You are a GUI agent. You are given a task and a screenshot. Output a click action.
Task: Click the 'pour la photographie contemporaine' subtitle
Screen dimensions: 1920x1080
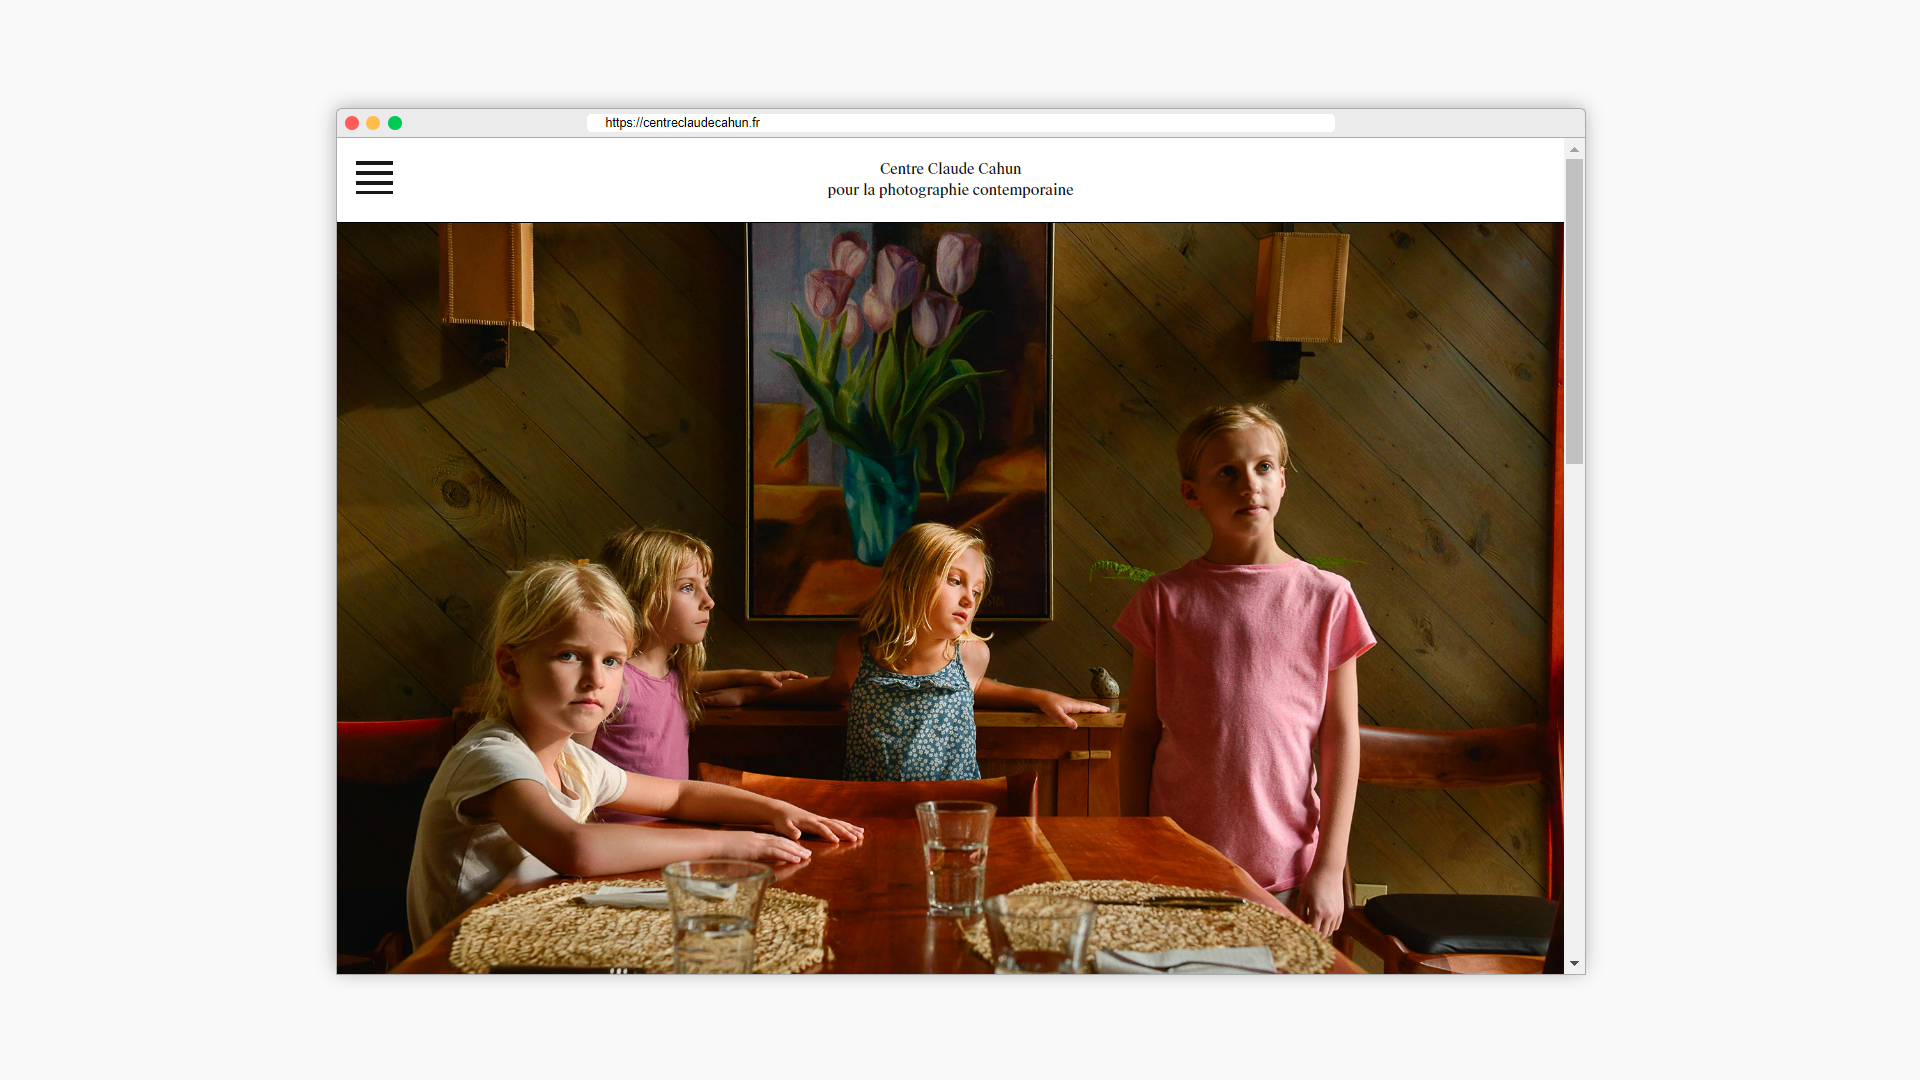coord(950,190)
